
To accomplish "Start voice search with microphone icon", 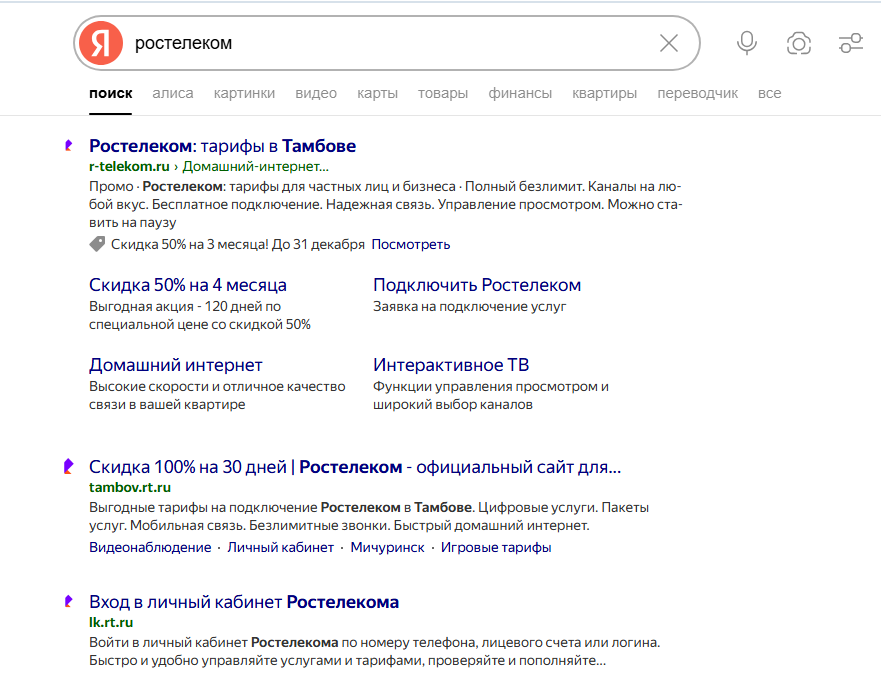I will point(746,43).
